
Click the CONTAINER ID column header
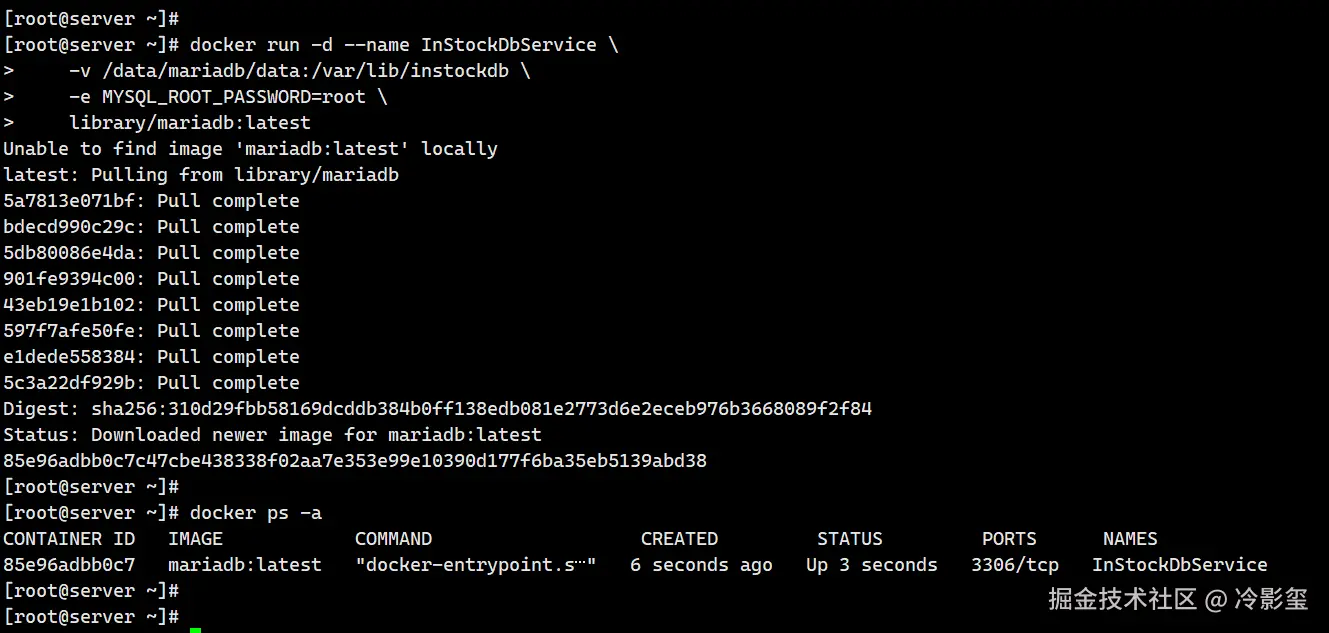[69, 539]
